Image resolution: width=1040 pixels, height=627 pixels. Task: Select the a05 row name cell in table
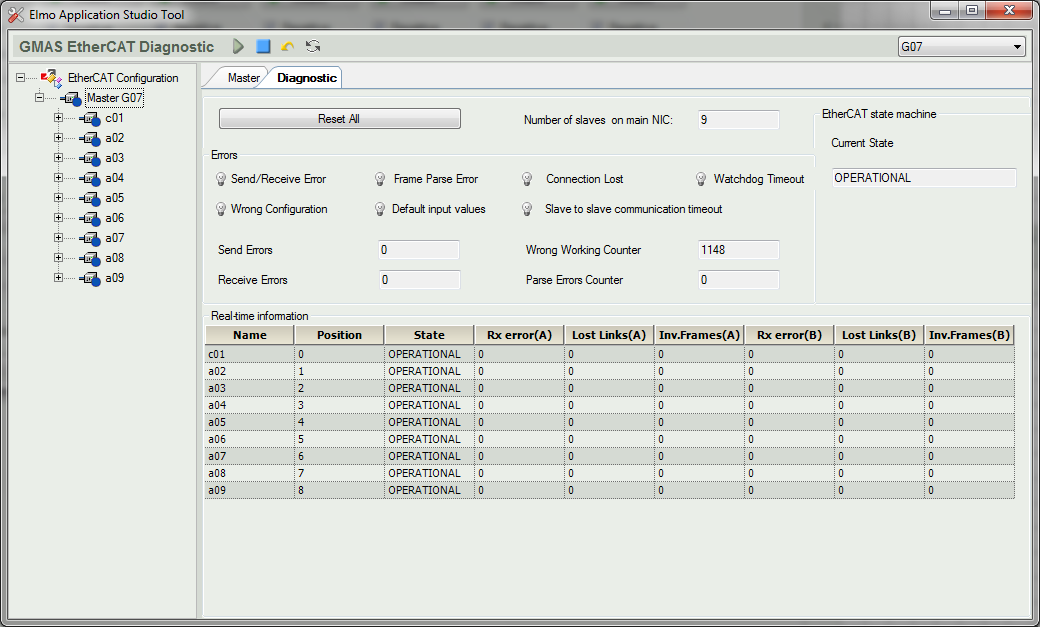pos(249,422)
